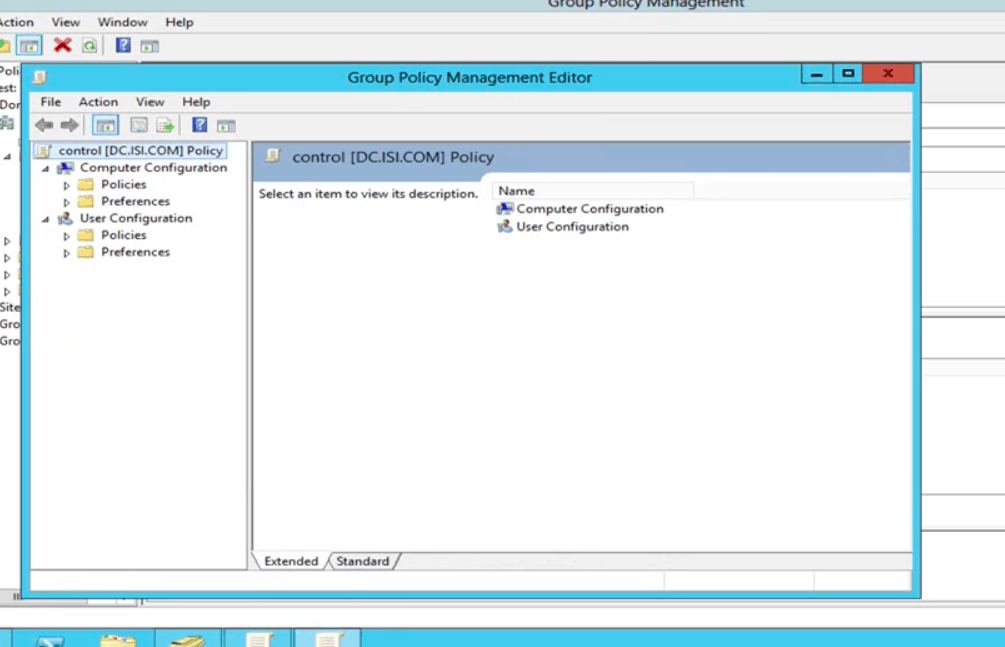Select Computer Configuration in Name list
The width and height of the screenshot is (1005, 647).
590,208
